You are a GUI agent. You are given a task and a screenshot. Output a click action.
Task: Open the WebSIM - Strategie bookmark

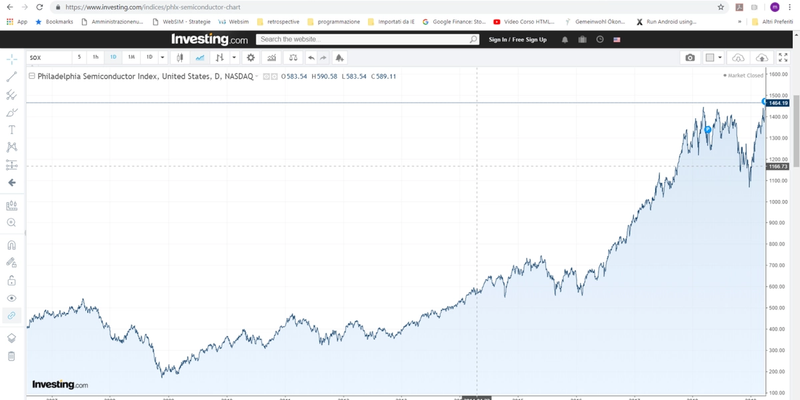click(182, 22)
